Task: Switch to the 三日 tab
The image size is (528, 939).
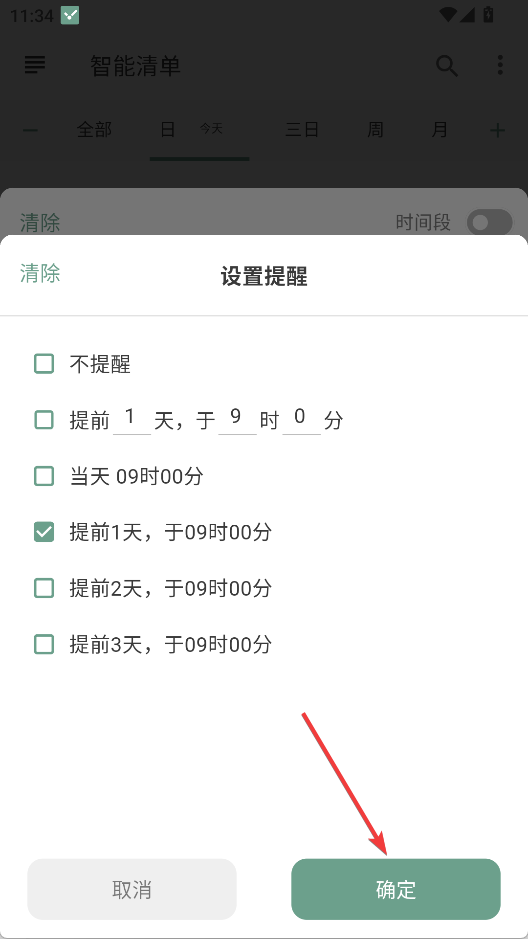Action: point(302,129)
